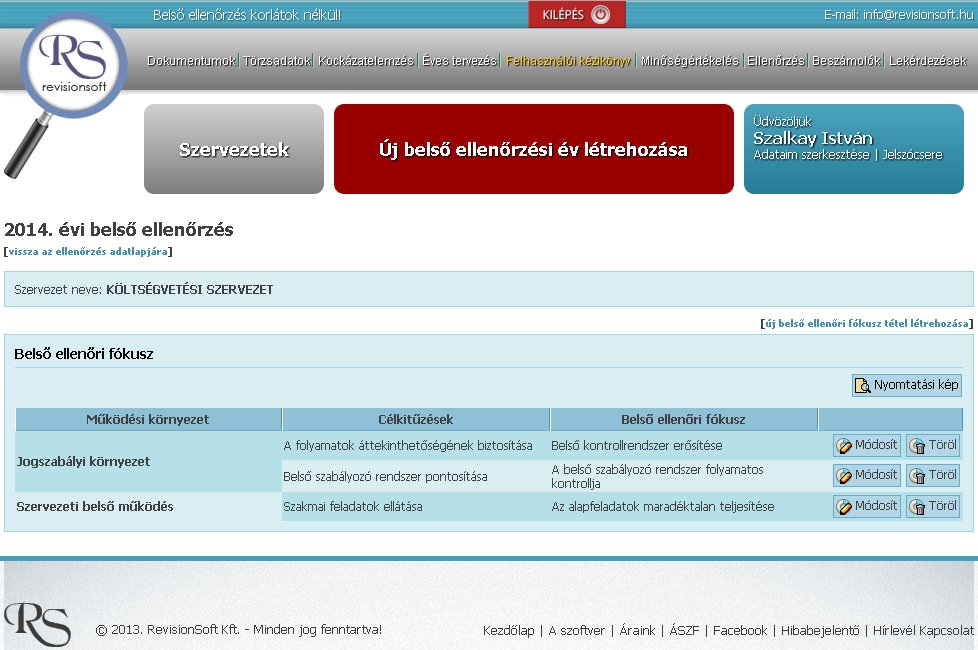The height and width of the screenshot is (650, 978).
Task: Open the Éves tervezés menu
Action: (x=459, y=61)
